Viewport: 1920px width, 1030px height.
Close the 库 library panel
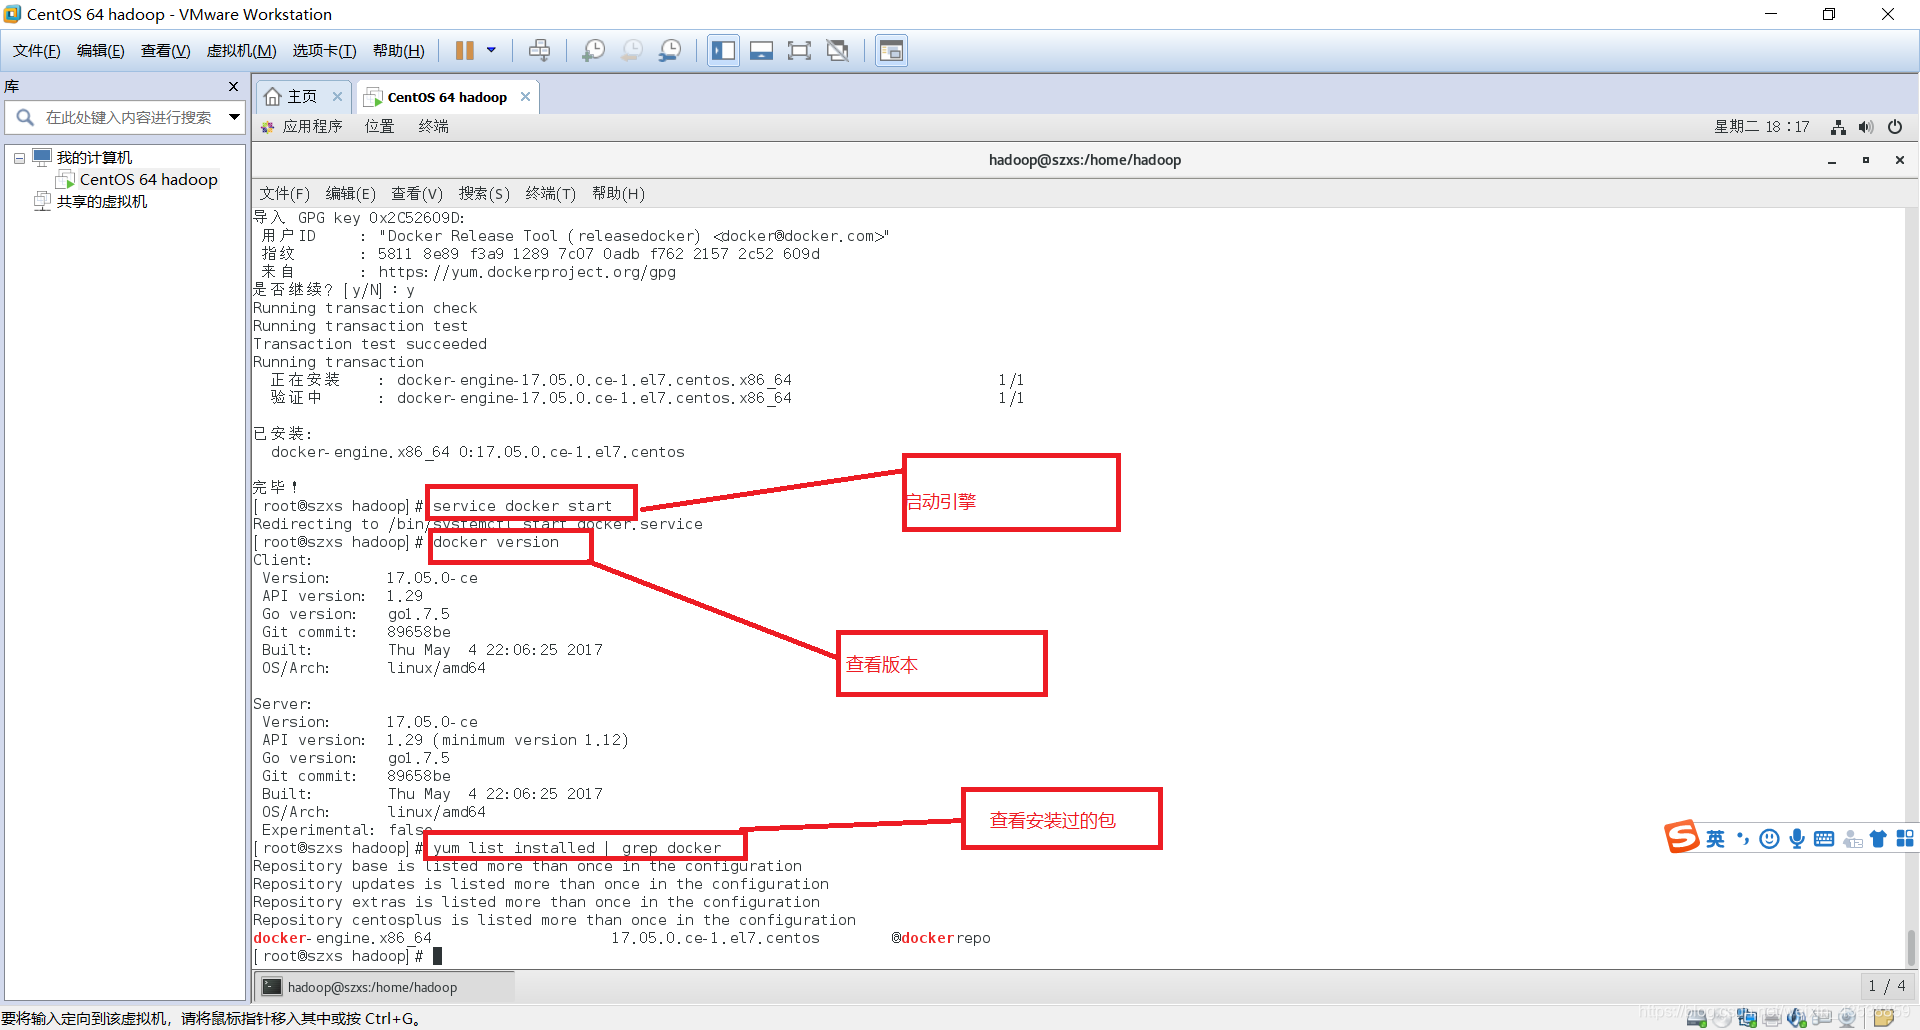point(233,87)
